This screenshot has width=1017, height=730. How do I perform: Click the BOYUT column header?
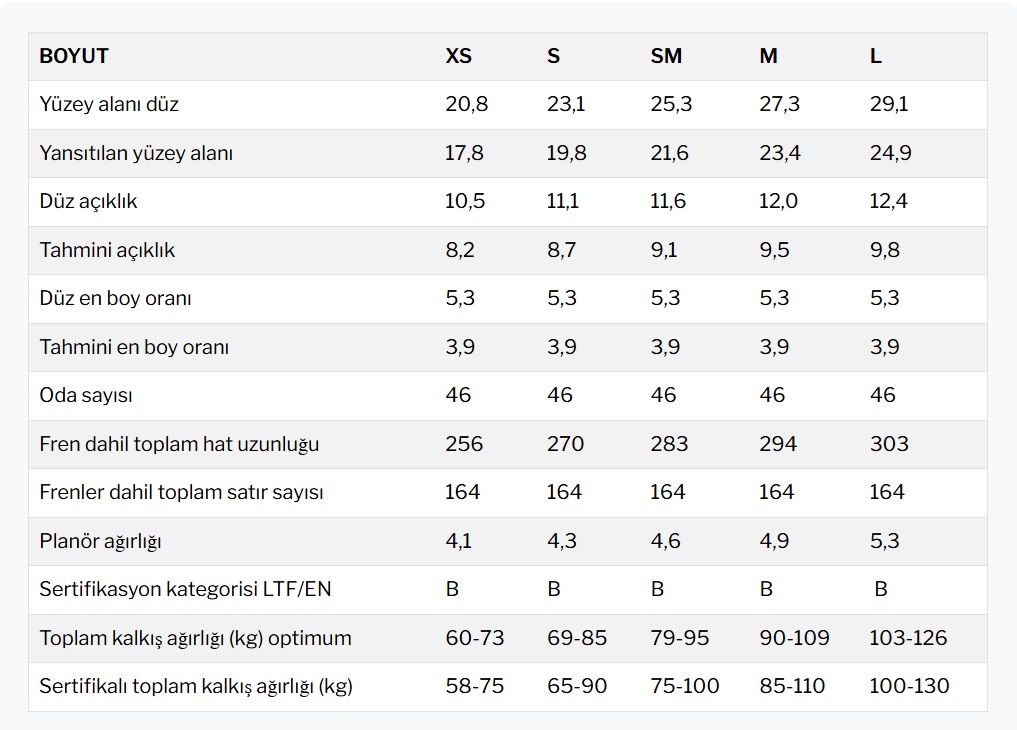click(74, 56)
